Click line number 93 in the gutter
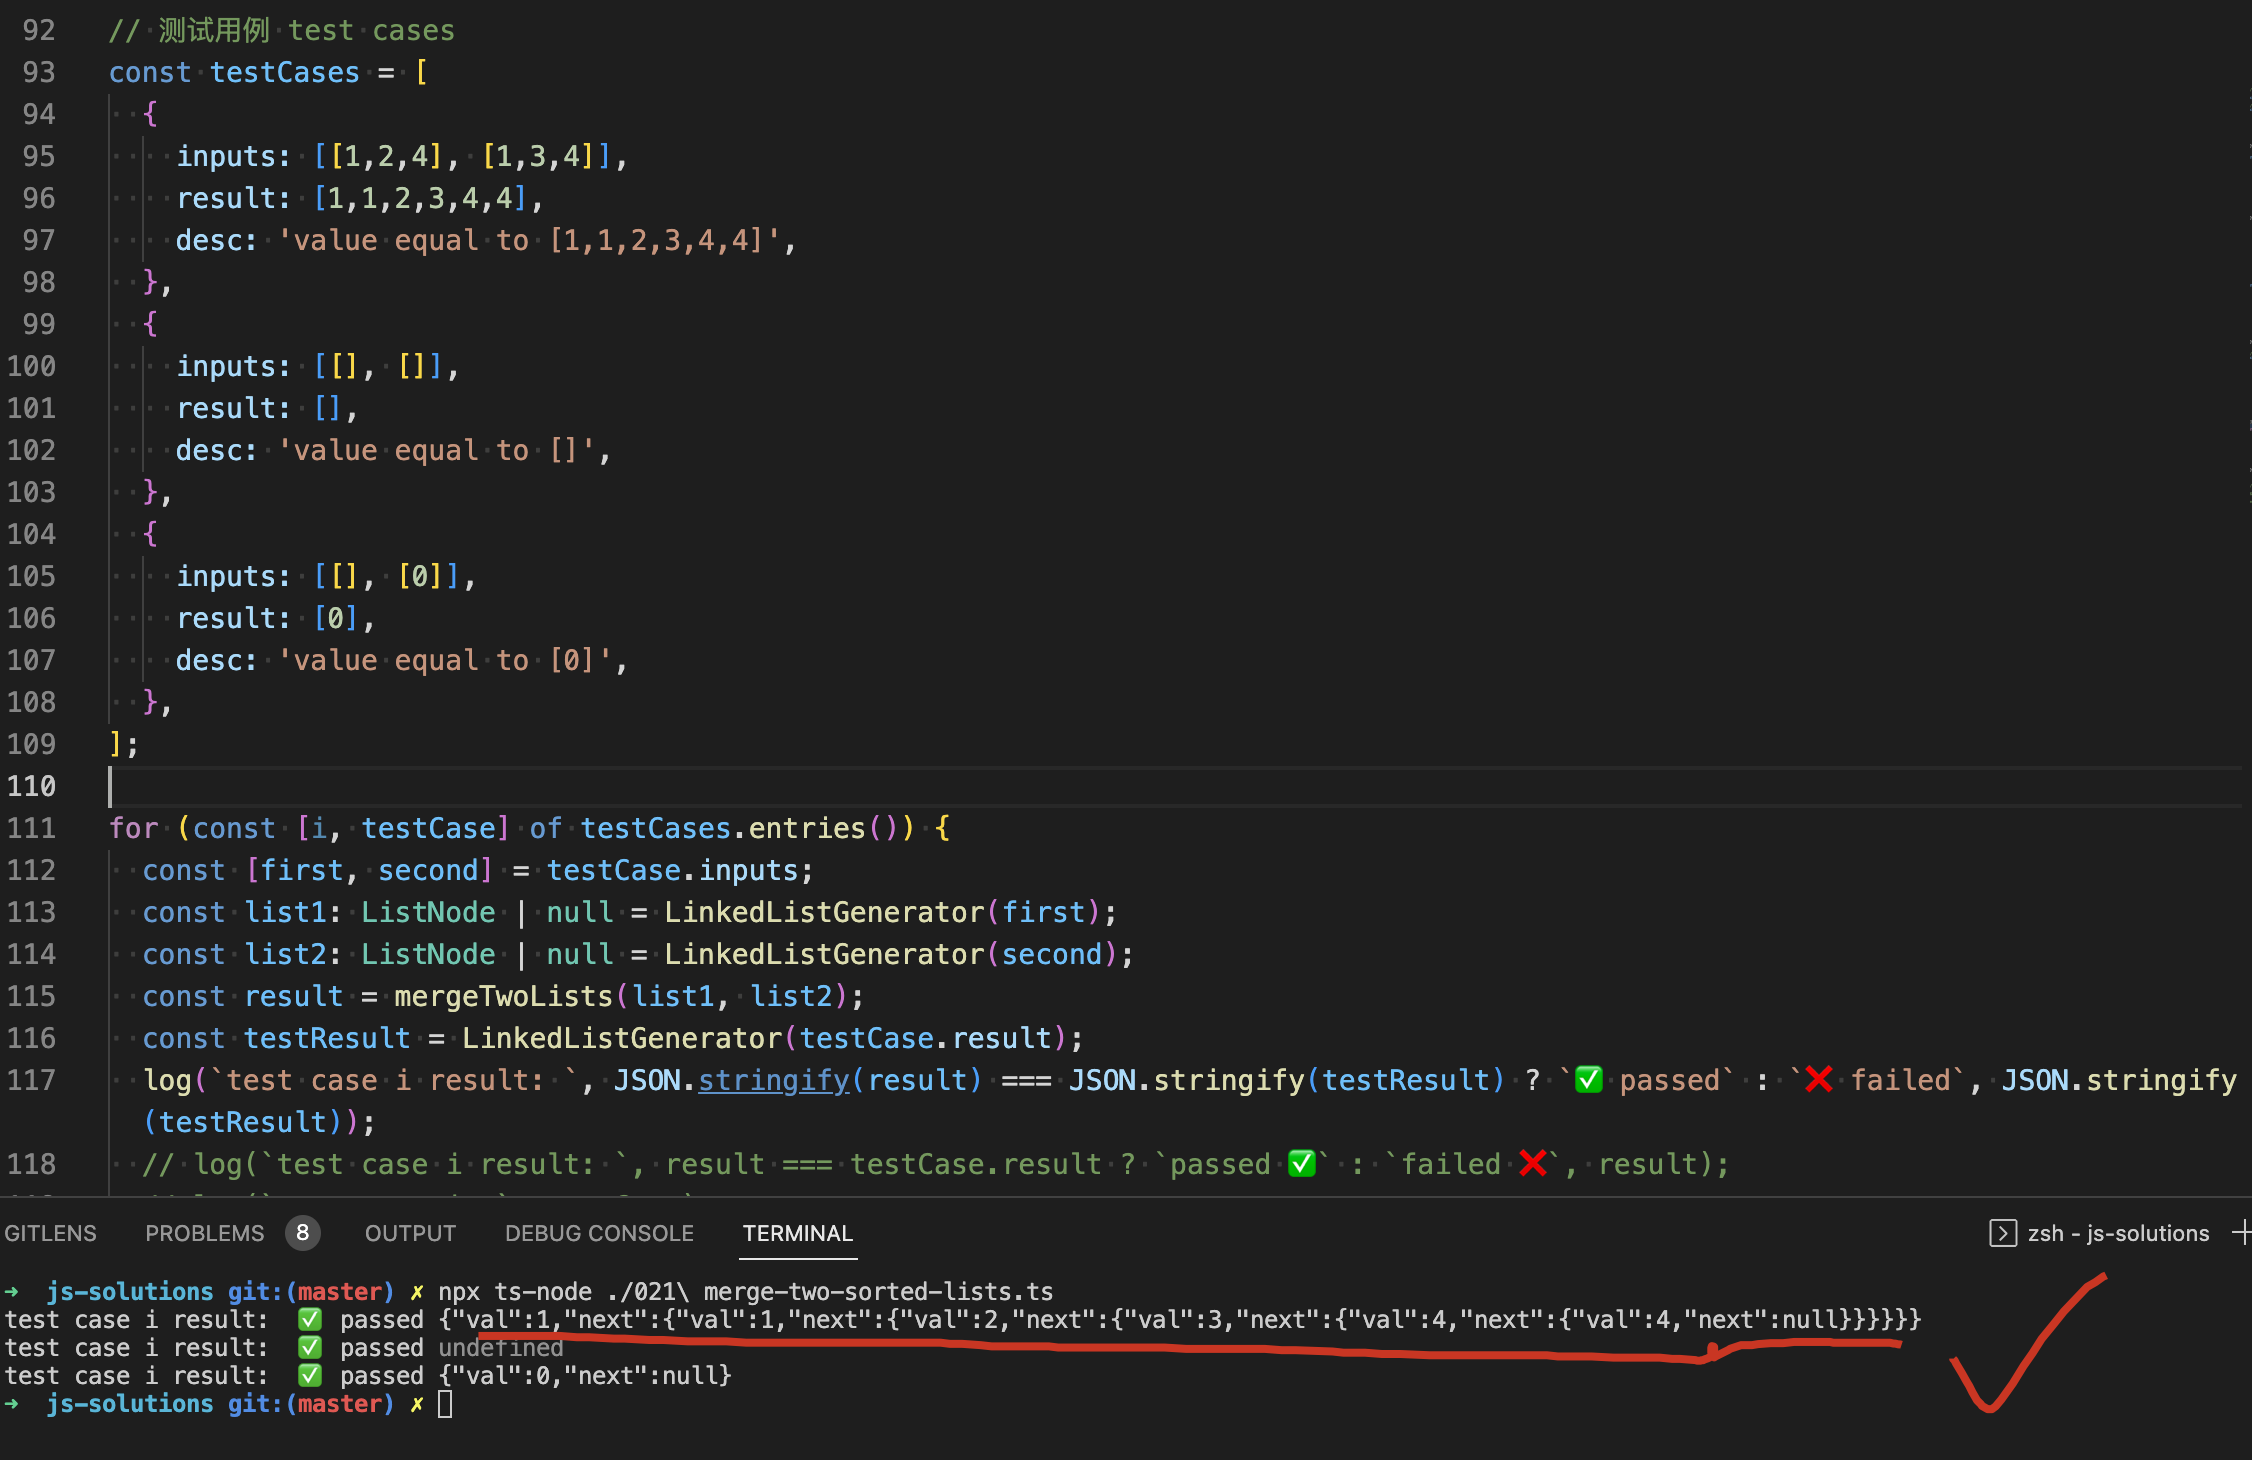The image size is (2252, 1460). tap(38, 72)
